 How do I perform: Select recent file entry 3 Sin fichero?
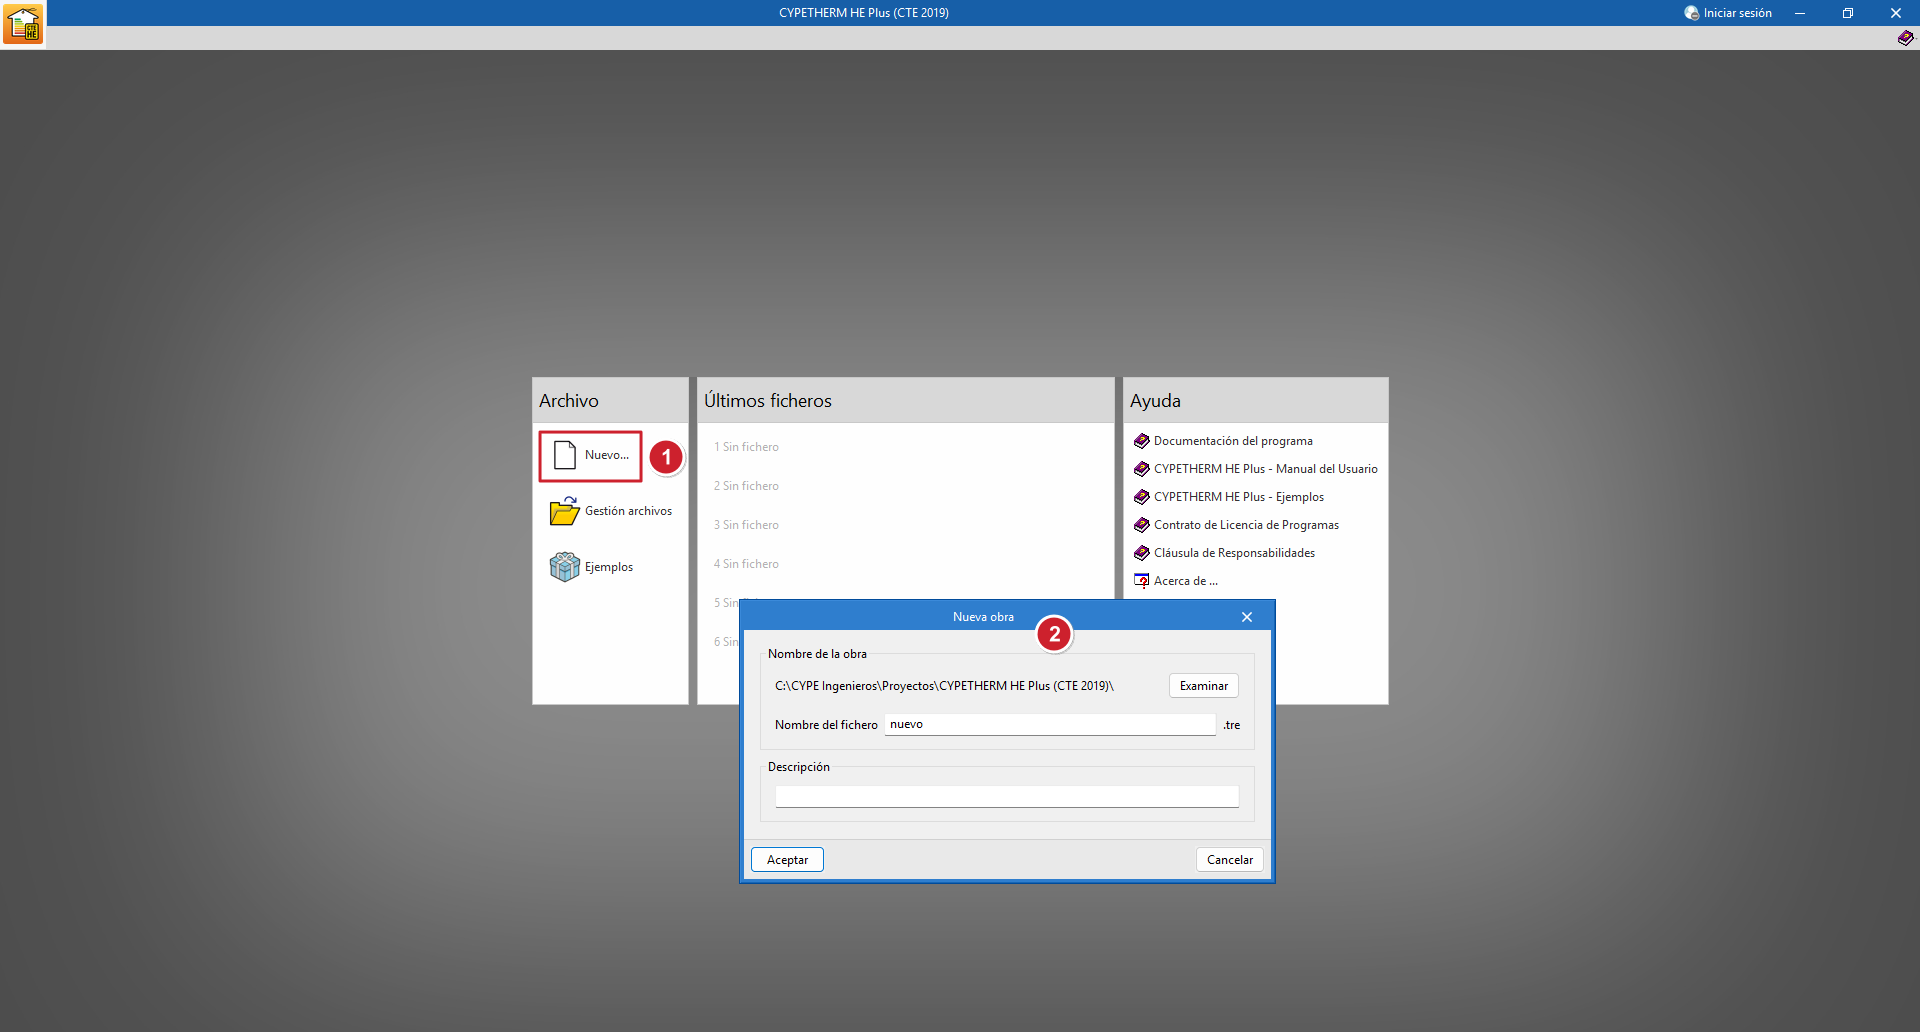coord(746,525)
